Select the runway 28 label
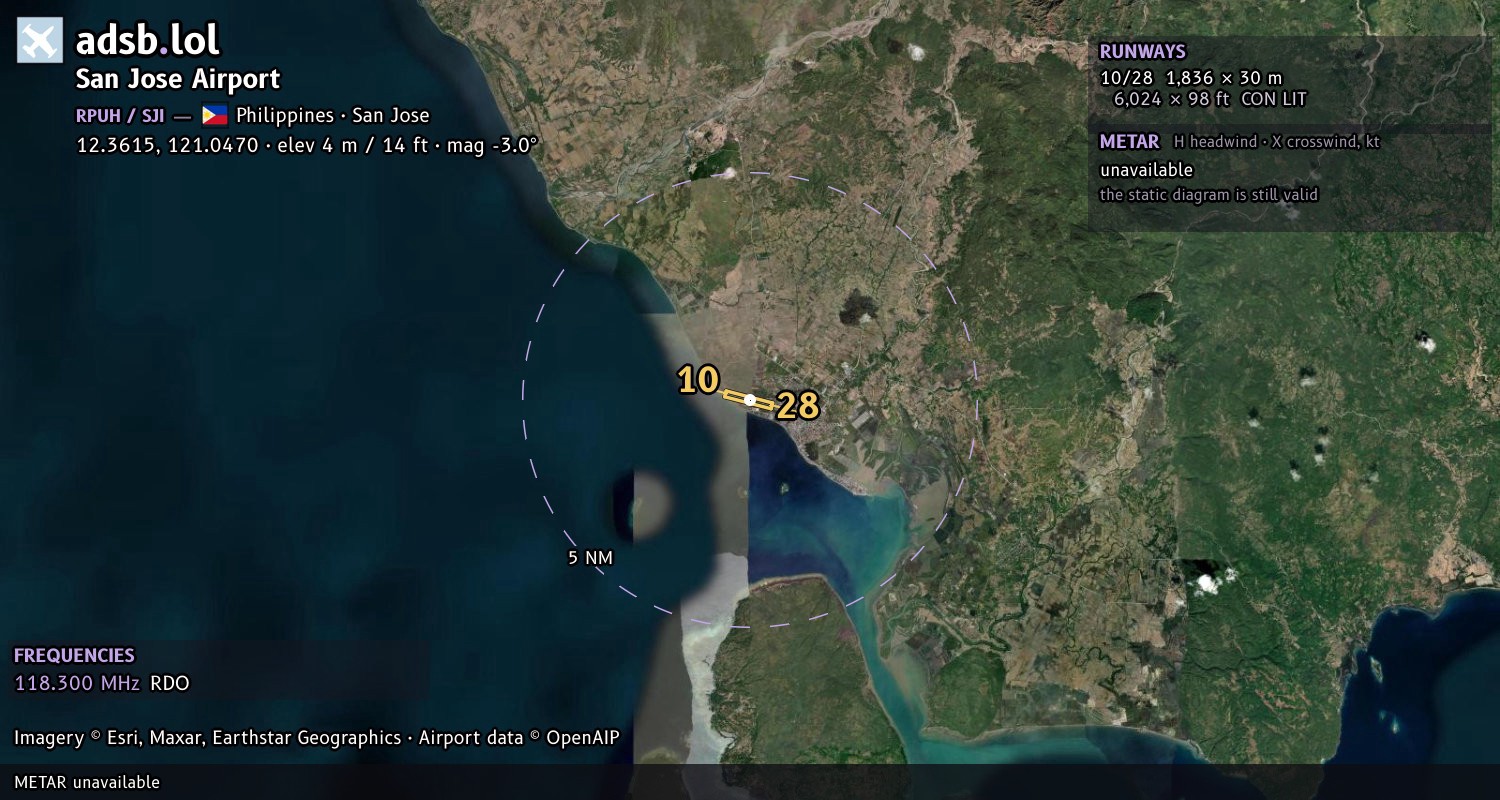Image resolution: width=1500 pixels, height=800 pixels. click(798, 406)
